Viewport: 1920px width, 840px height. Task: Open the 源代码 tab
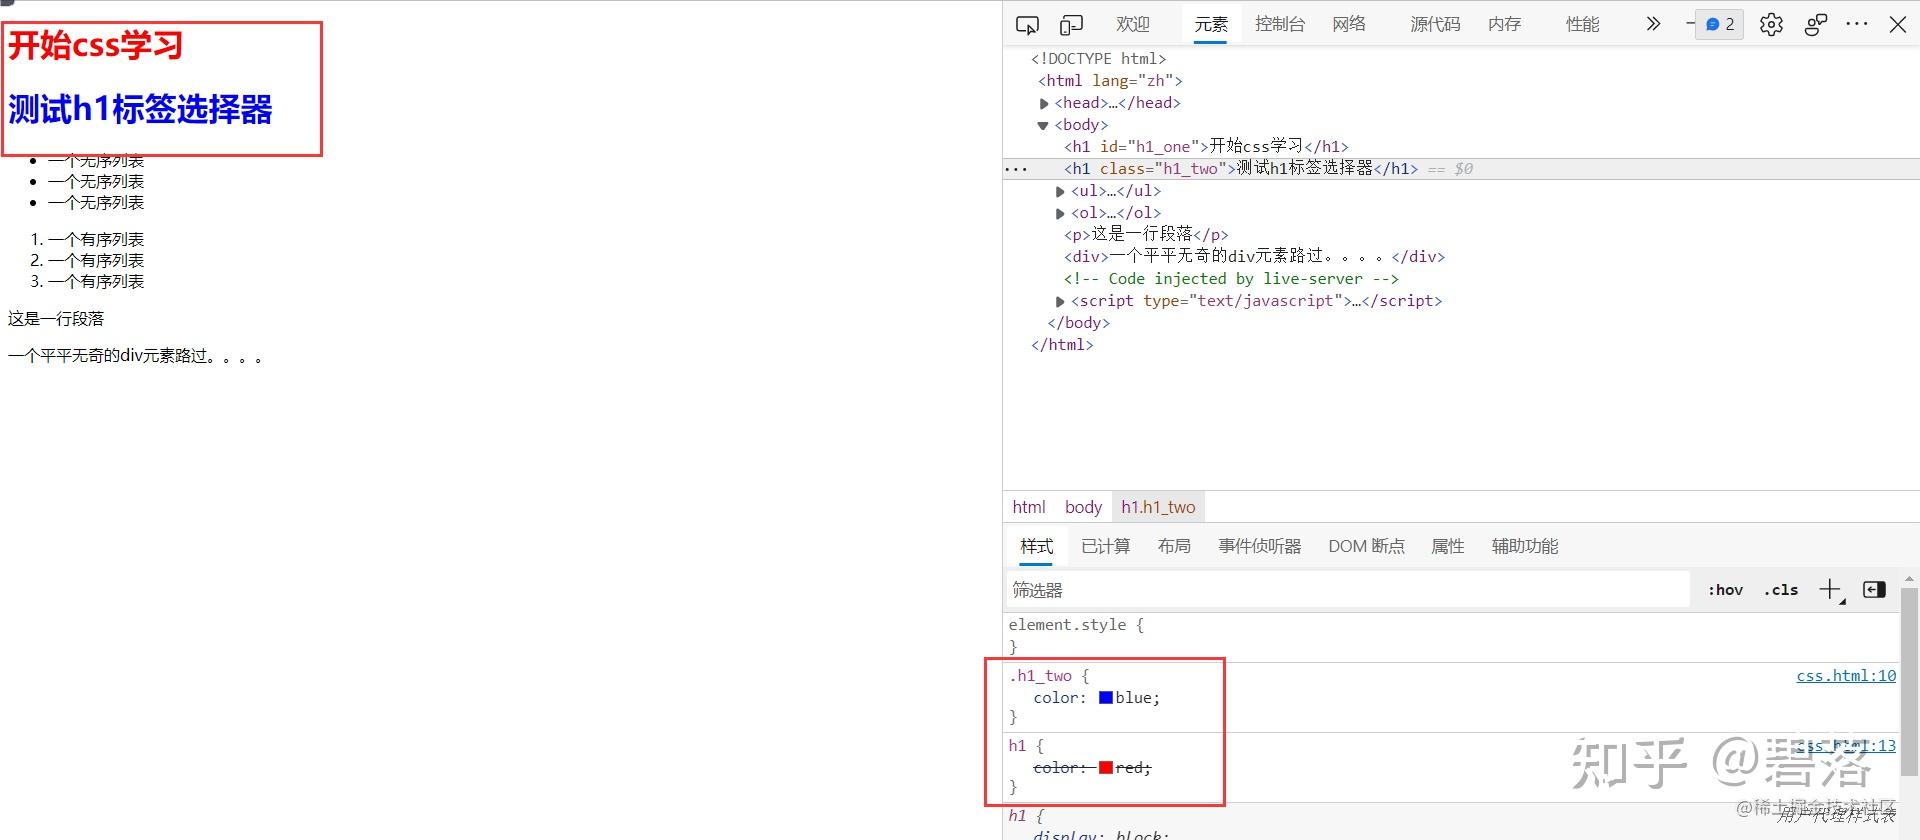coord(1435,24)
